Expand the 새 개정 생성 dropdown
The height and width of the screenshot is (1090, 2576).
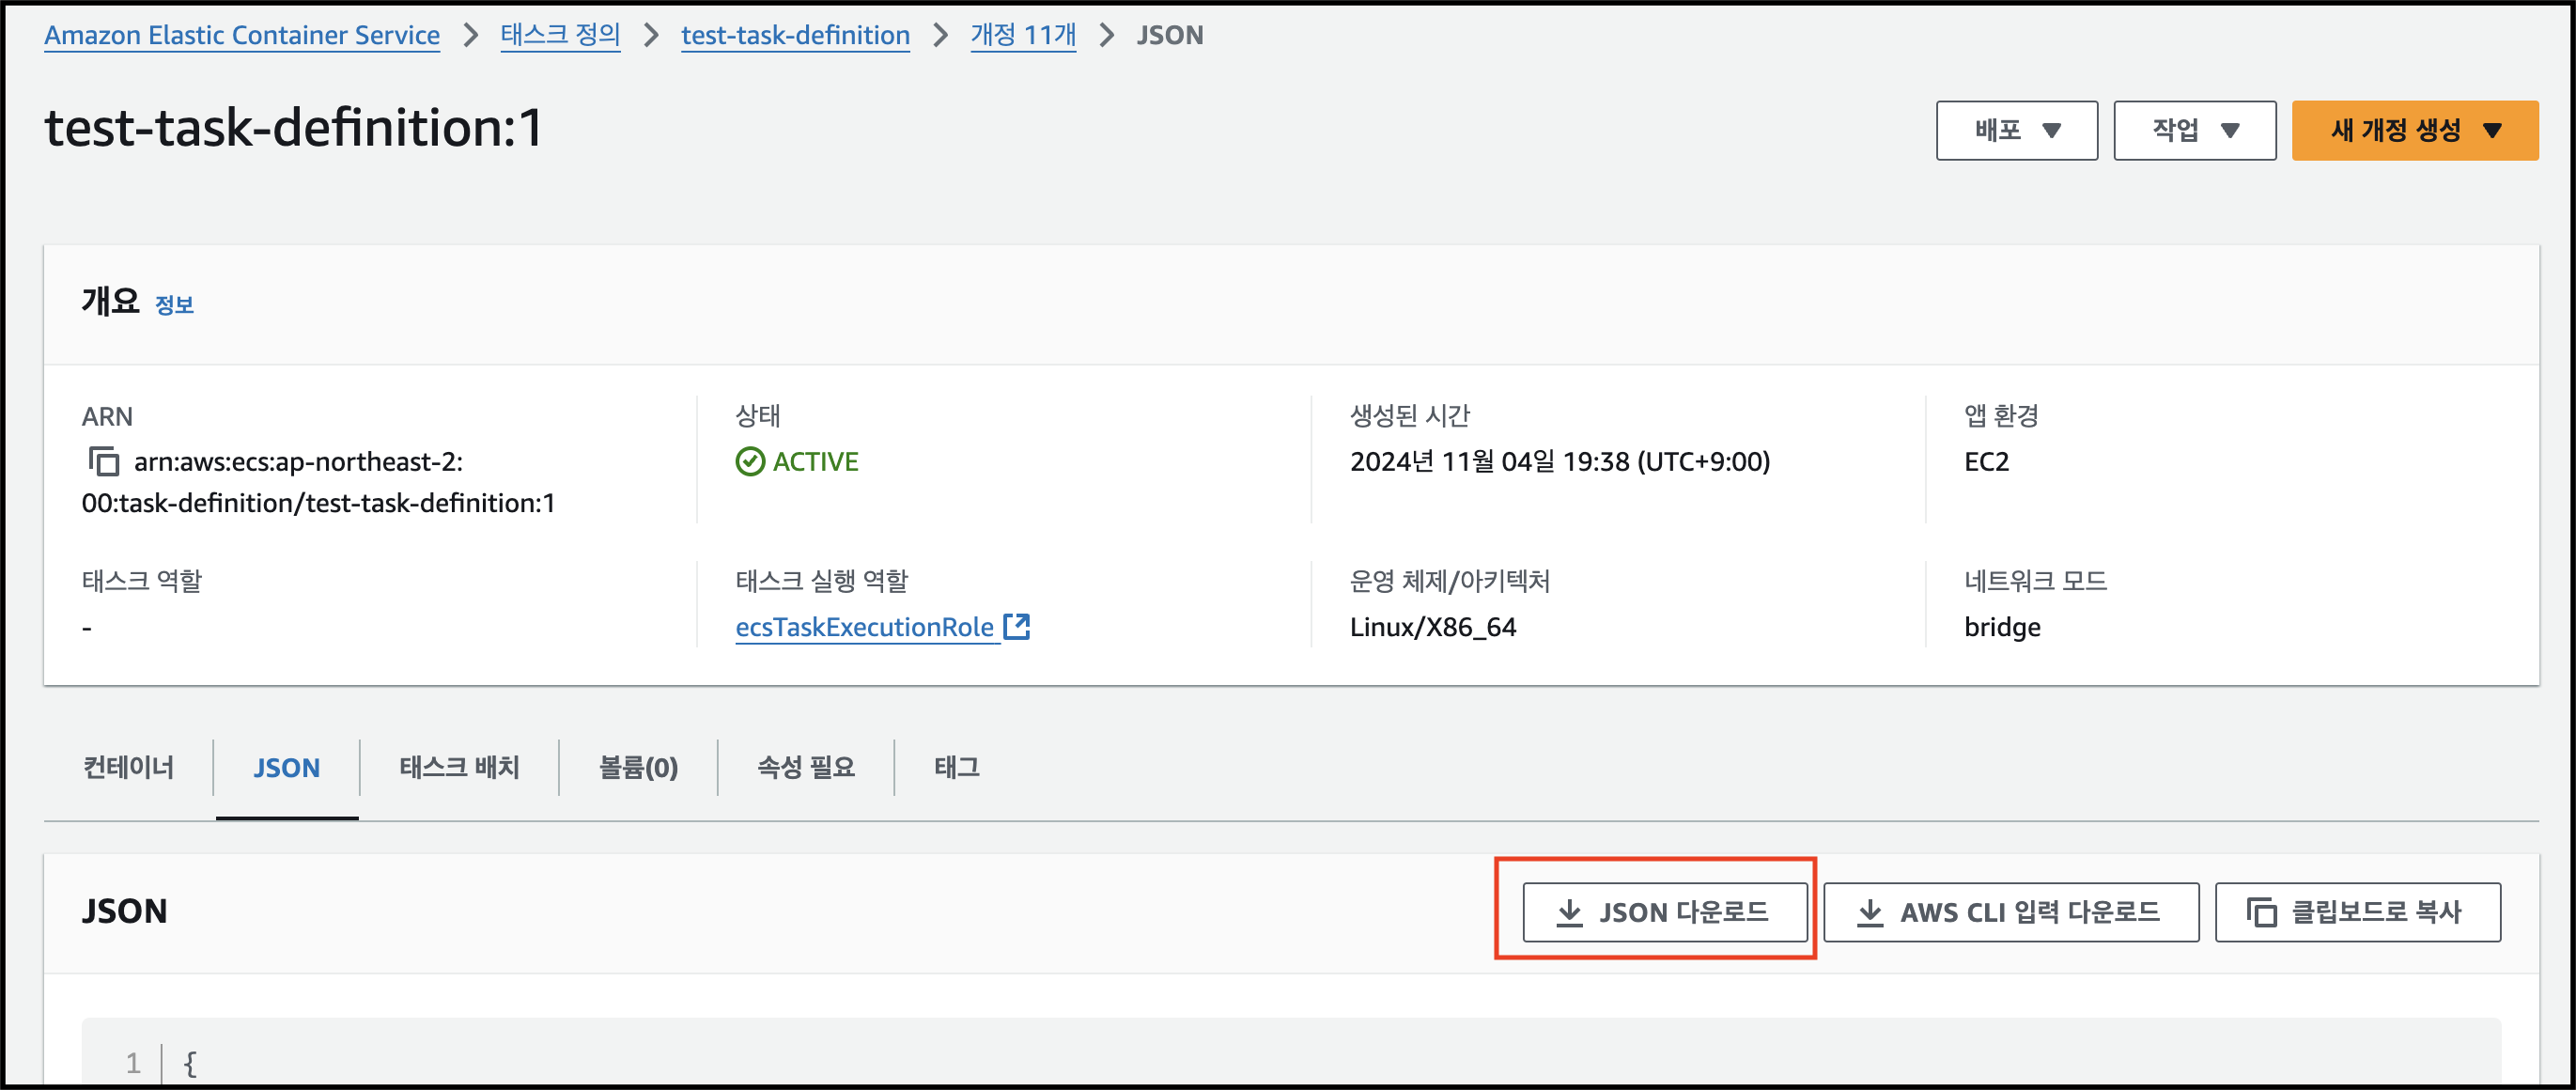point(2415,130)
